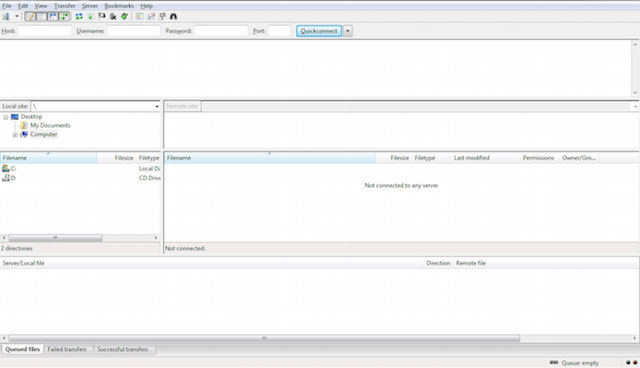
Task: Toggle synchronized browsing
Action: tap(162, 16)
